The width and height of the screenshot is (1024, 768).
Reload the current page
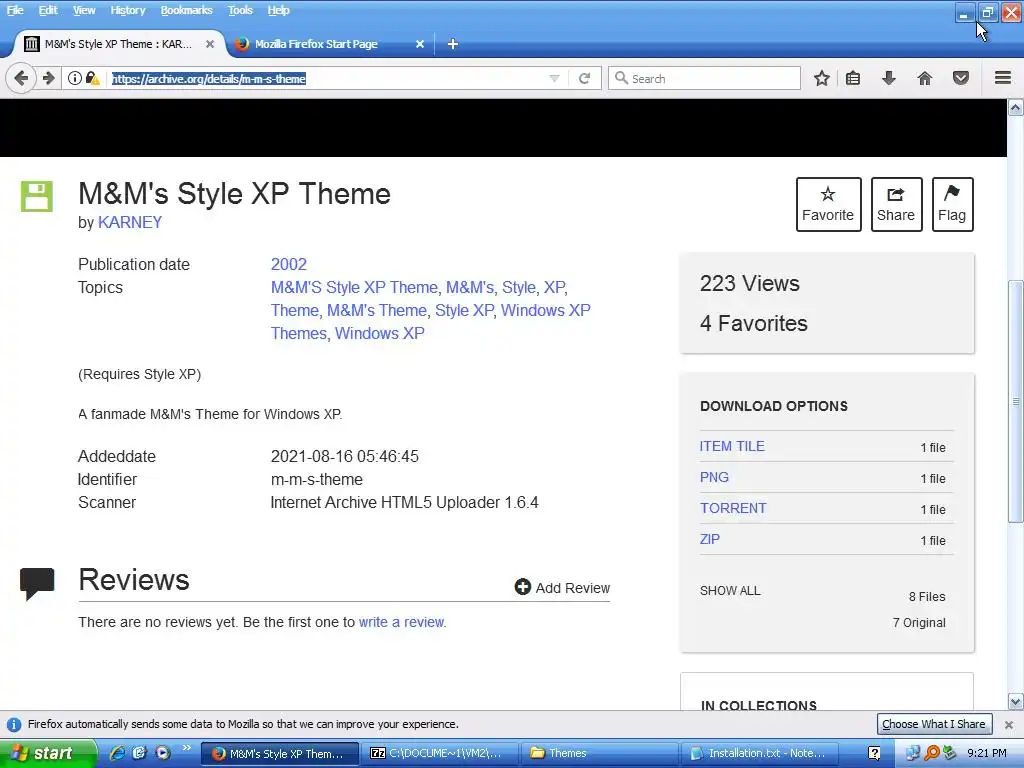click(584, 78)
